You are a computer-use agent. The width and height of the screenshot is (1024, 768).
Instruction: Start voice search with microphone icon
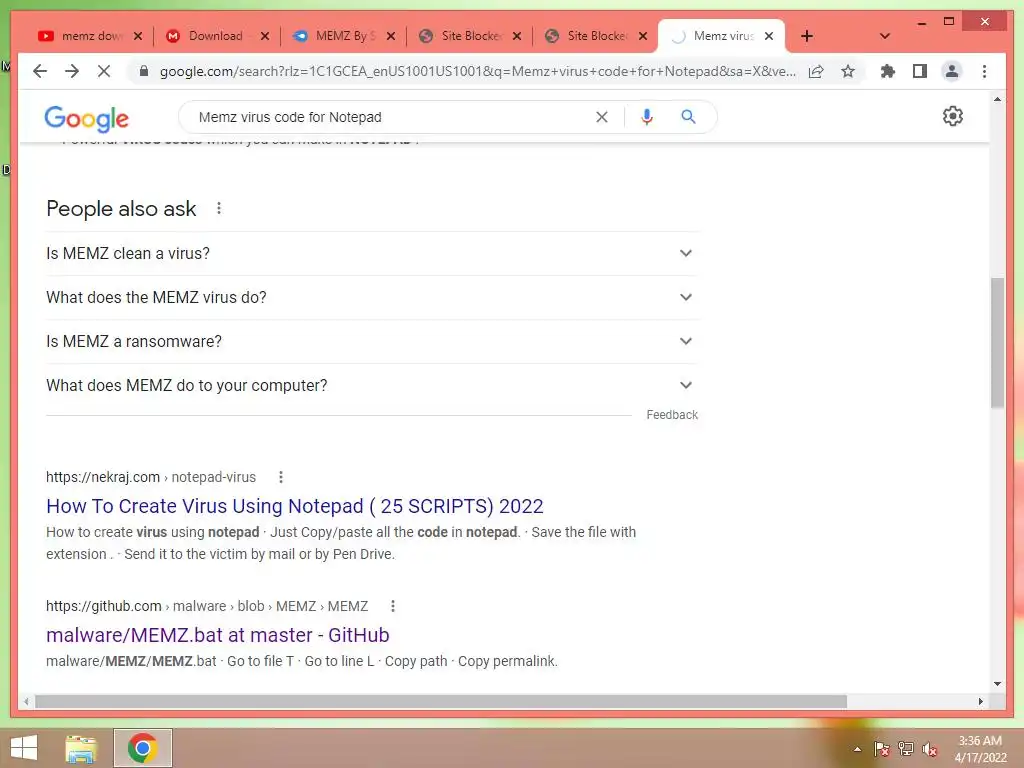click(x=647, y=117)
